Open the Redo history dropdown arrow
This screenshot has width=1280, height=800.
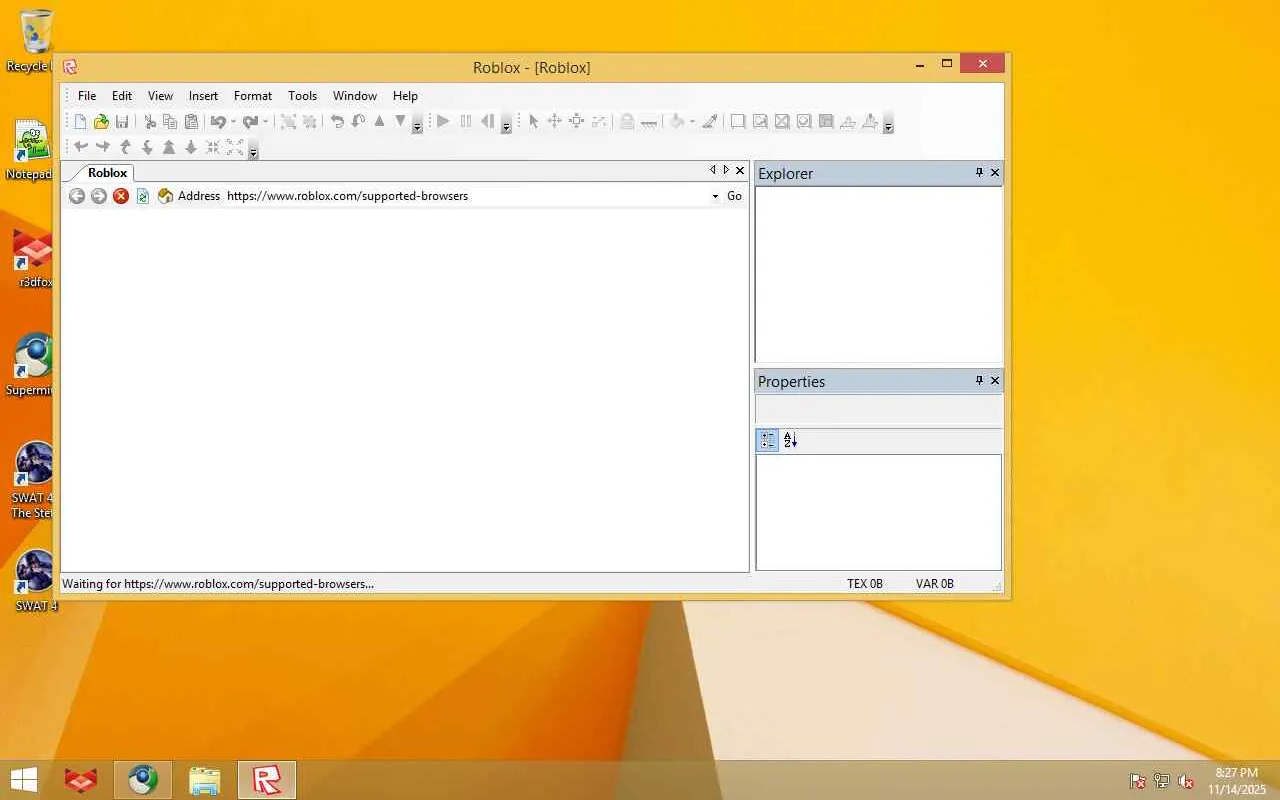(x=265, y=122)
